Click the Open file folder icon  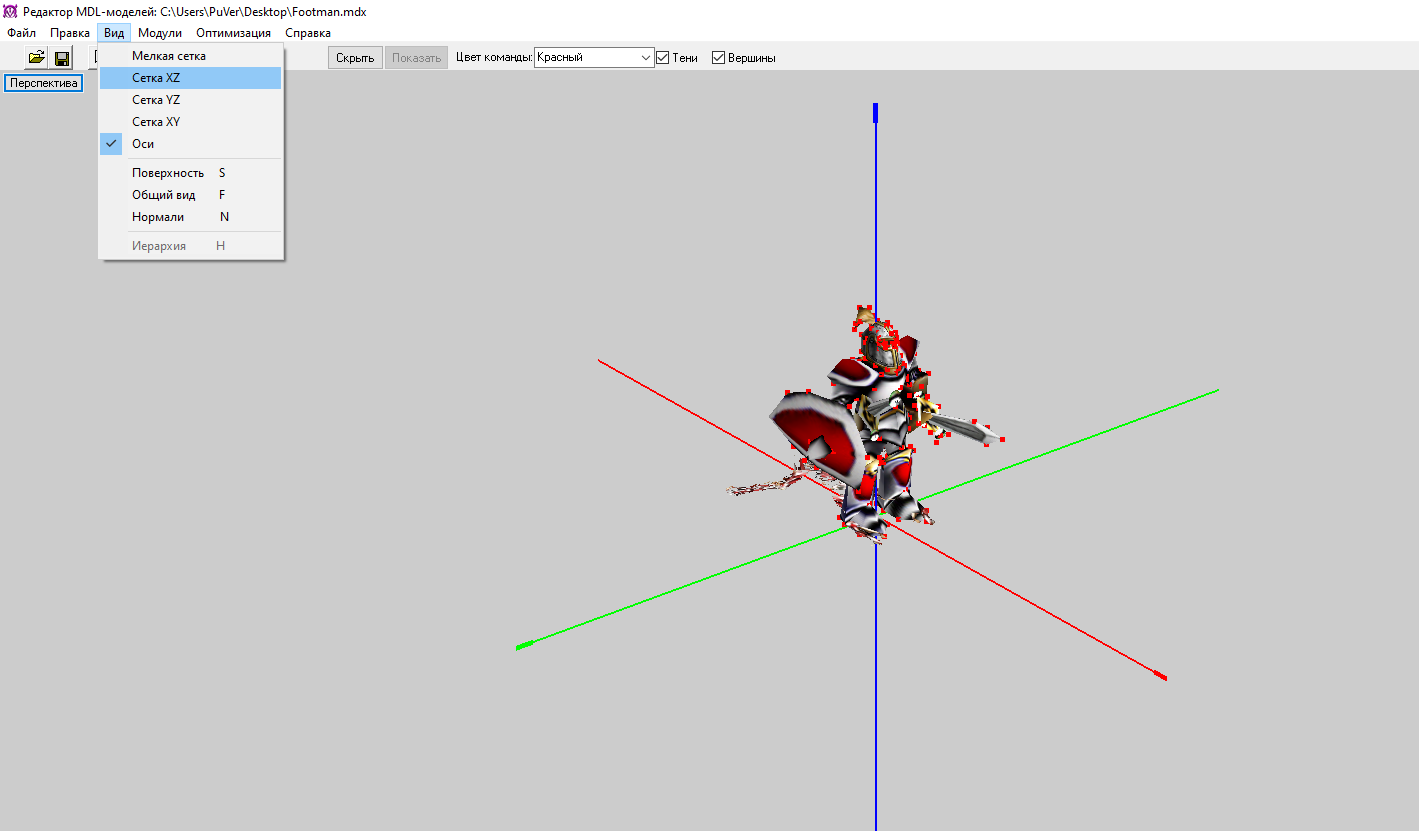[x=36, y=58]
